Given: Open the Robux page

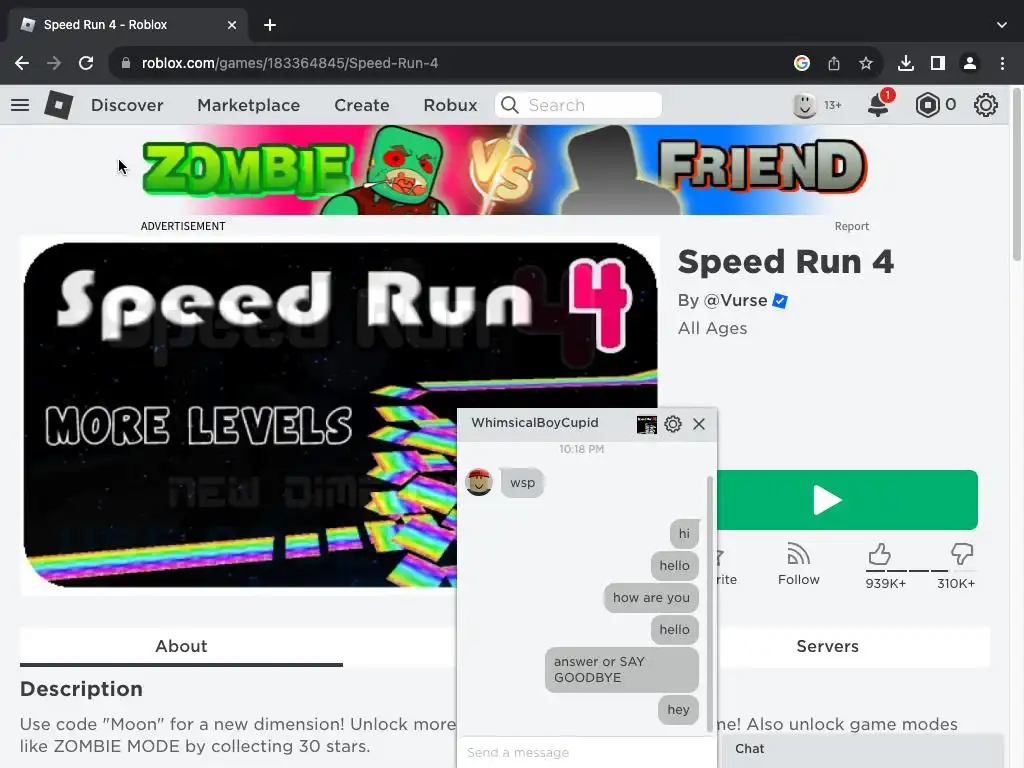Looking at the screenshot, I should (450, 105).
